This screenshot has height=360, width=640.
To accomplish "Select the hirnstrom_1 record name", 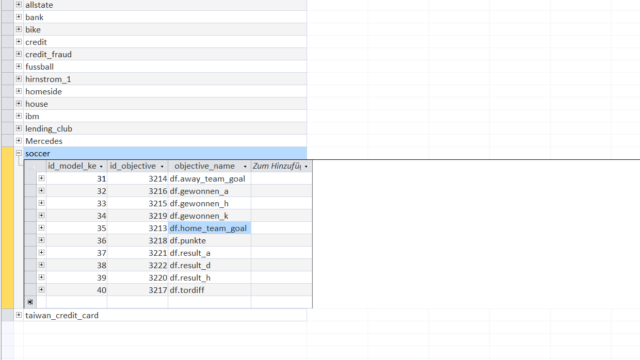I will (x=48, y=79).
